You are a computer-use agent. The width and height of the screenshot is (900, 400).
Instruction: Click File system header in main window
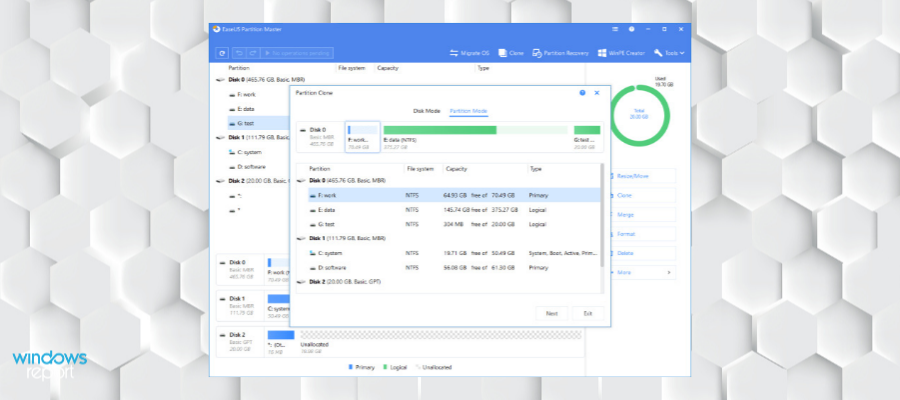coord(351,68)
